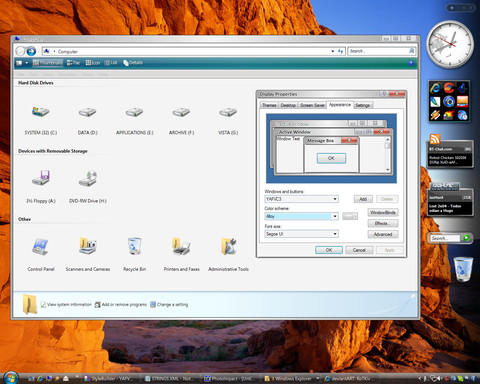Viewport: 480px width, 384px height.
Task: Switch to the Screen Saver tab
Action: pos(312,105)
